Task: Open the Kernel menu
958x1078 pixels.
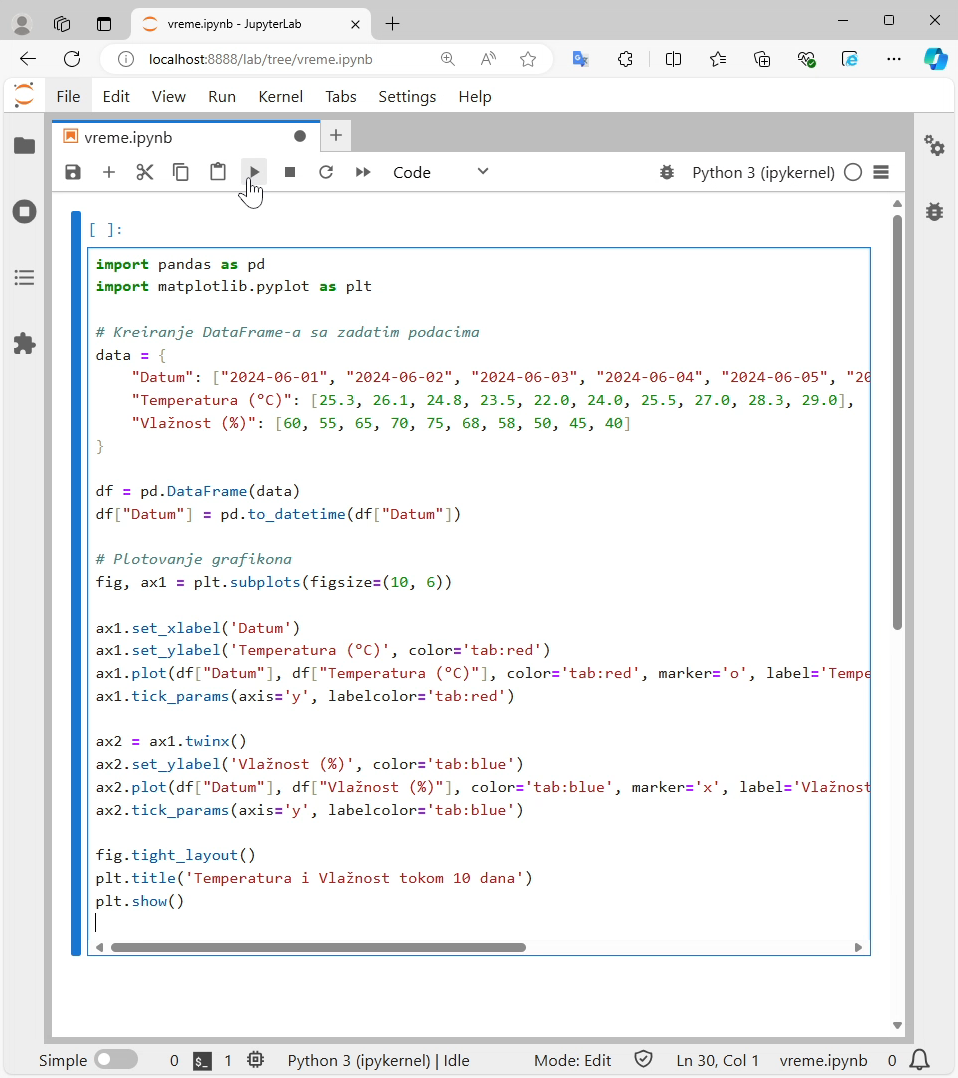Action: coord(281,97)
